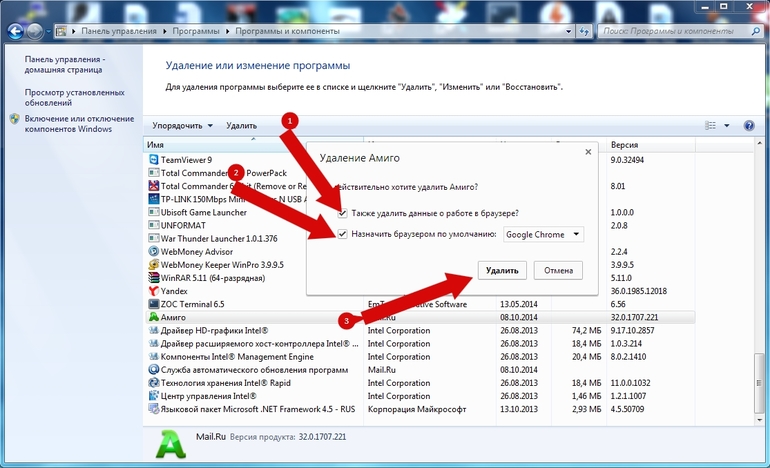770x468 pixels.
Task: Click the WebMoney Advisor icon
Action: [154, 251]
